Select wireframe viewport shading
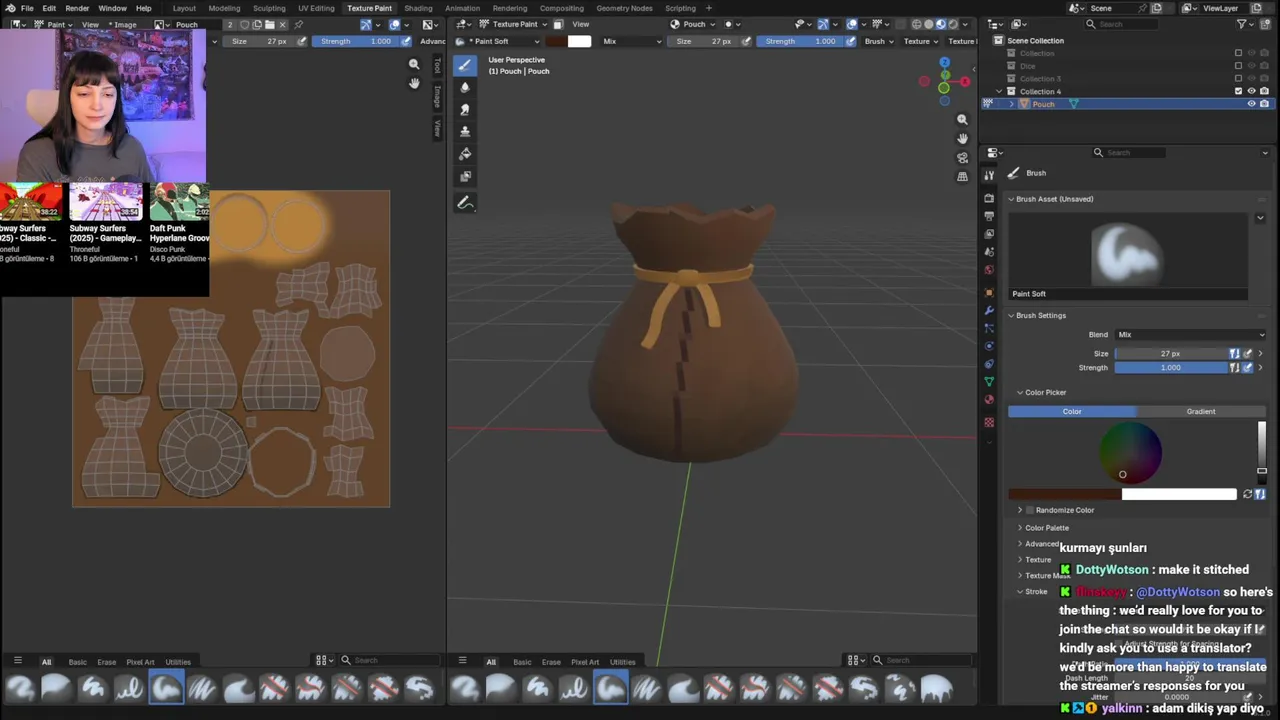The image size is (1280, 720). pos(916,24)
